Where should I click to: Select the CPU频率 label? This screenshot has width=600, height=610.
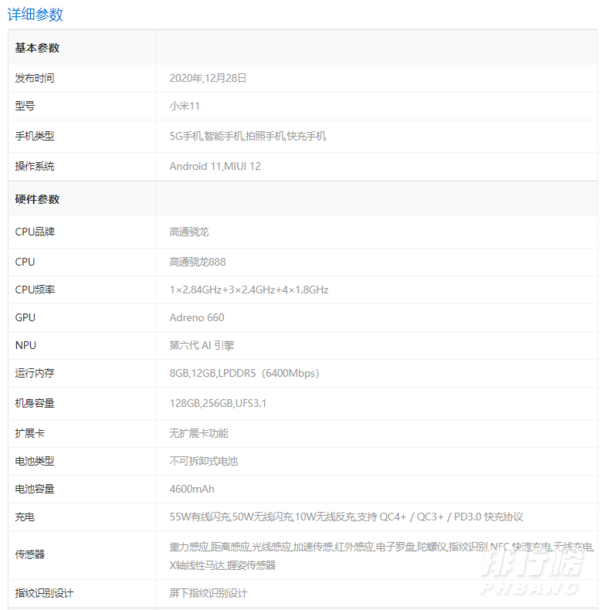(x=35, y=290)
